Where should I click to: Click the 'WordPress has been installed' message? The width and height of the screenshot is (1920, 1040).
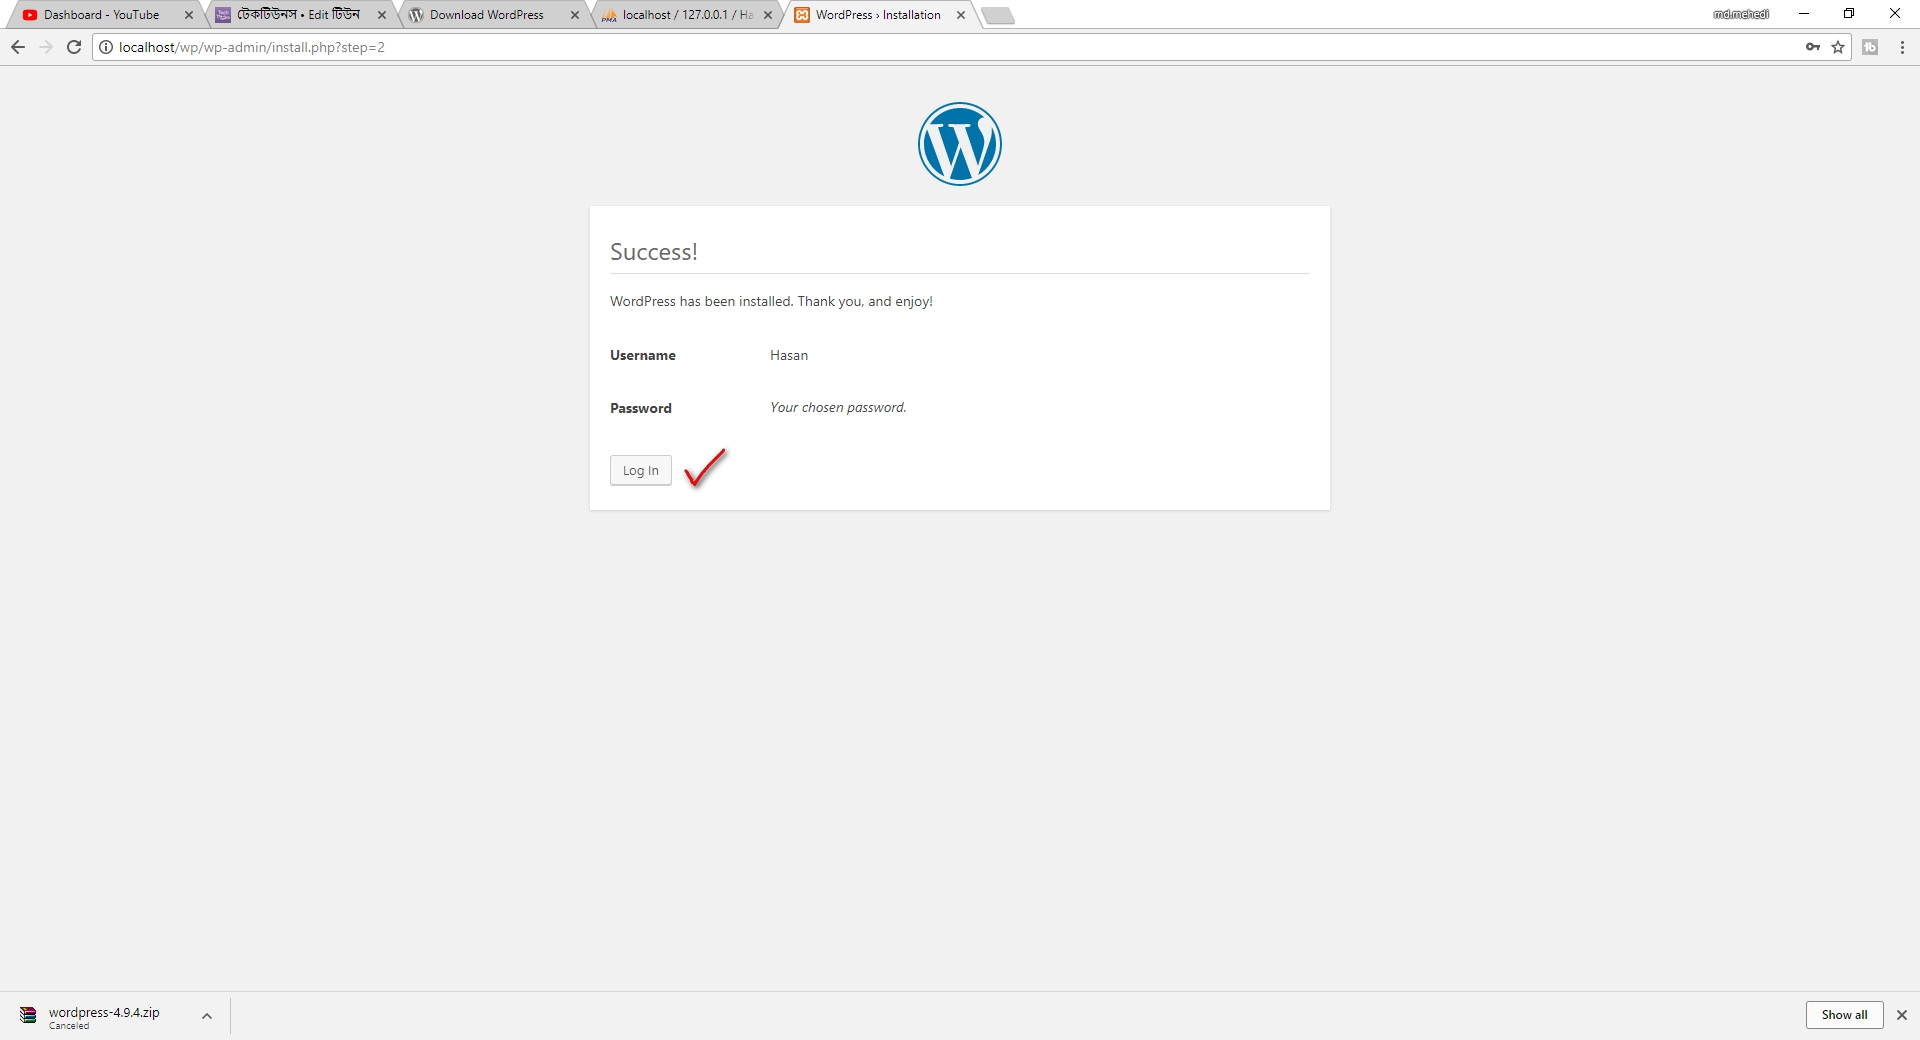[771, 301]
